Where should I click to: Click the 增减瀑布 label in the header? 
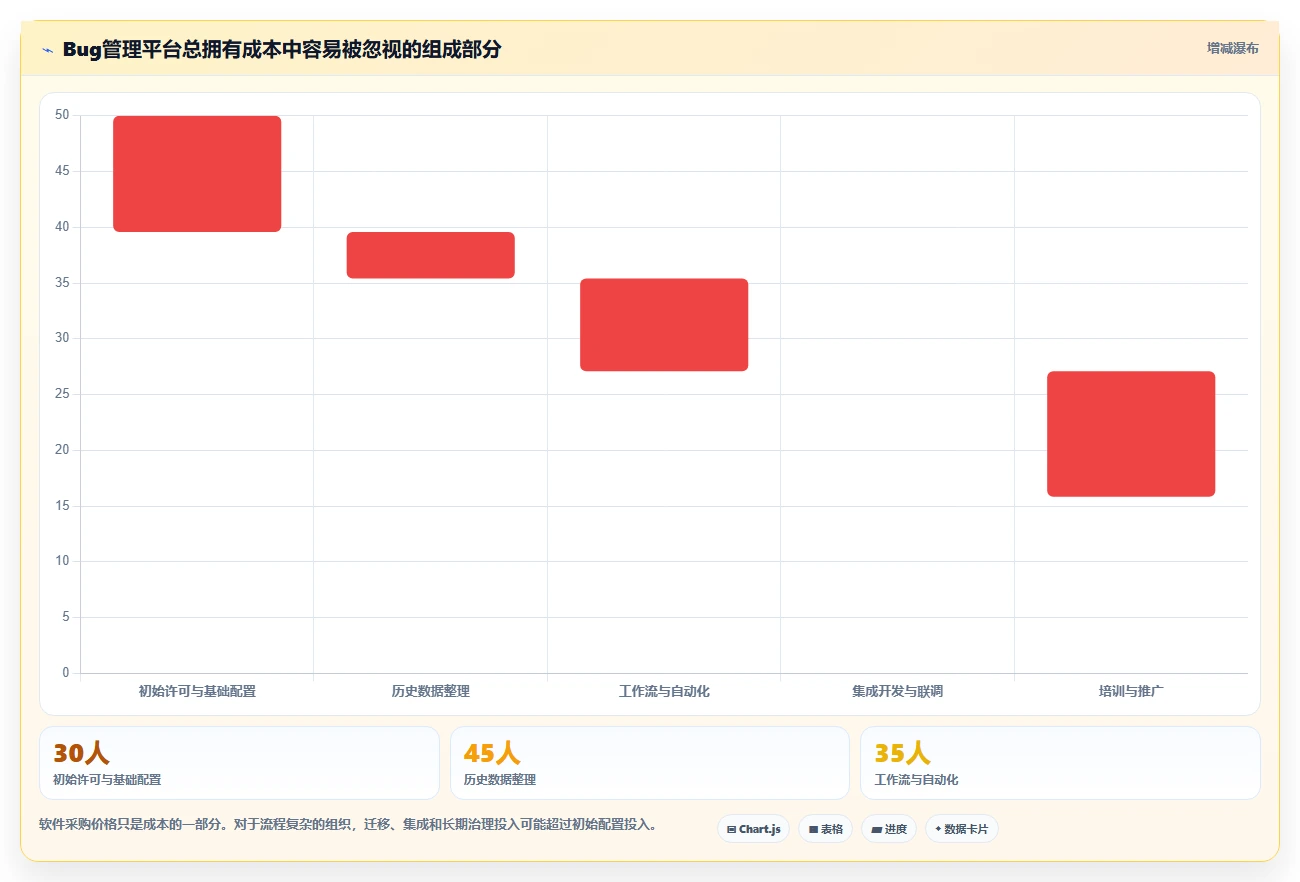(x=1233, y=48)
